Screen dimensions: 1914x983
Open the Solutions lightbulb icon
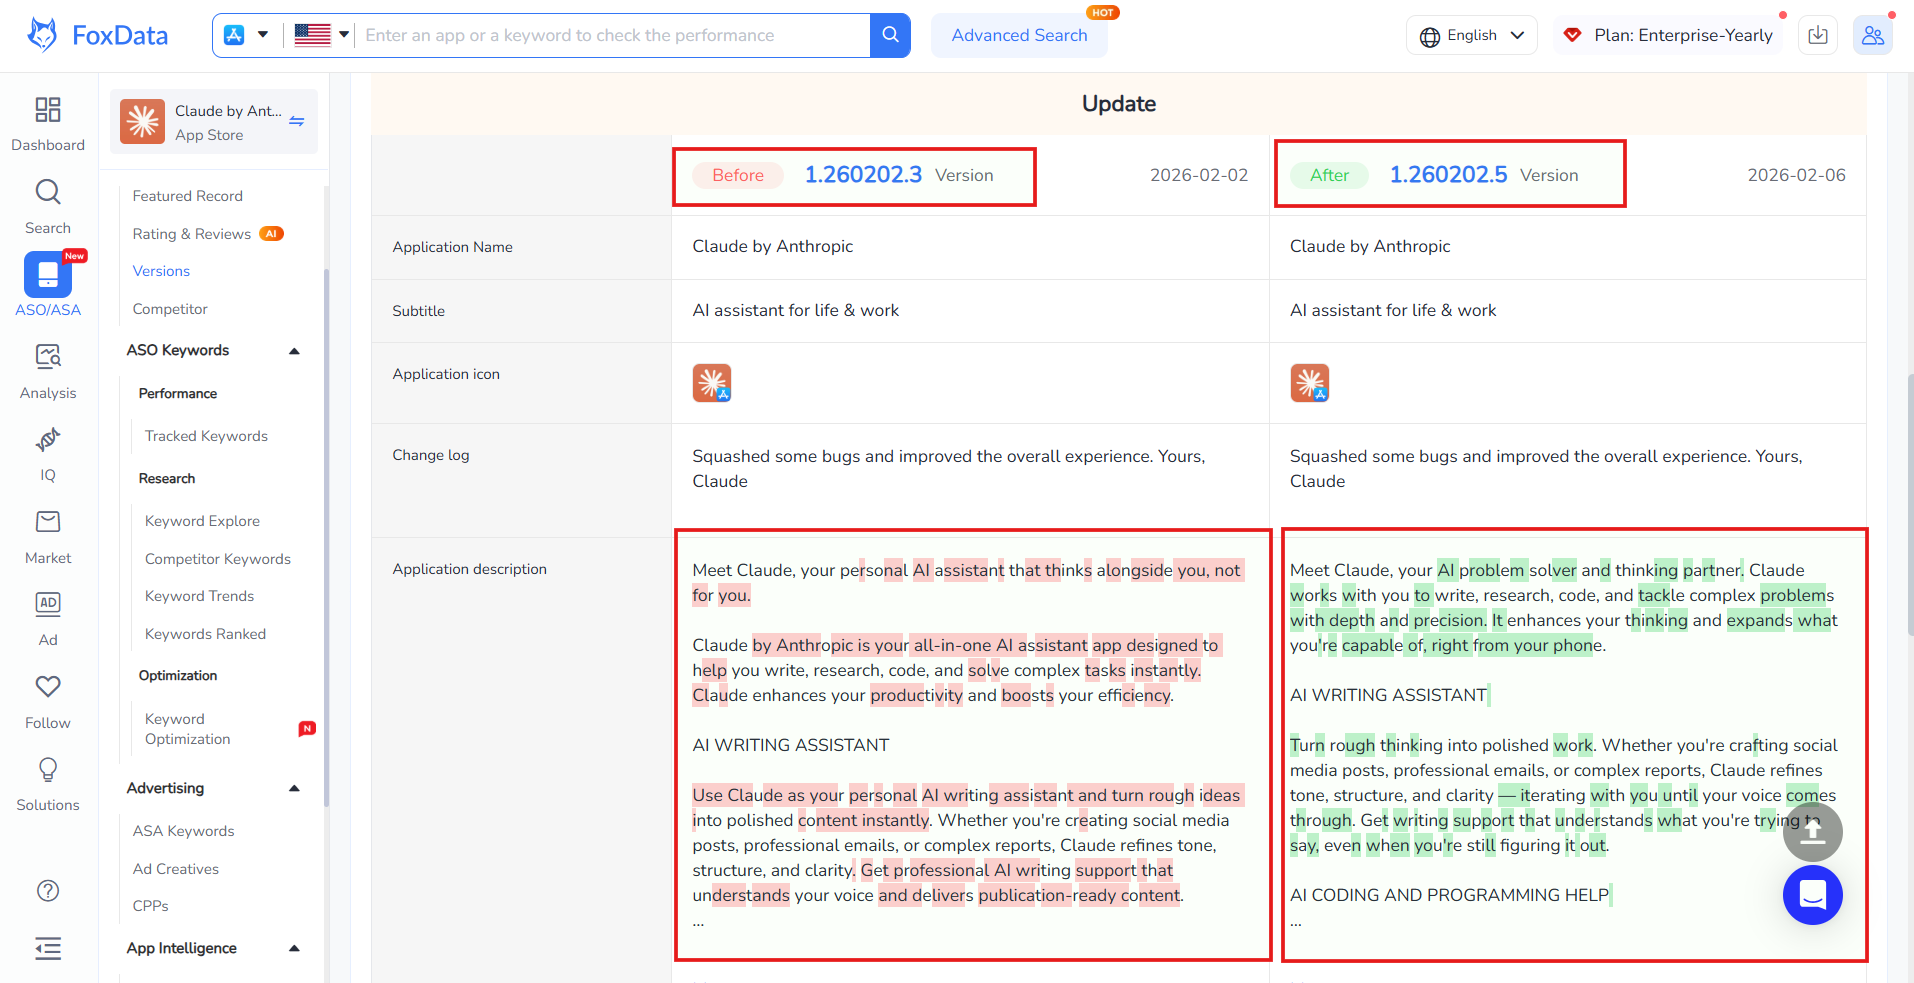pos(47,770)
